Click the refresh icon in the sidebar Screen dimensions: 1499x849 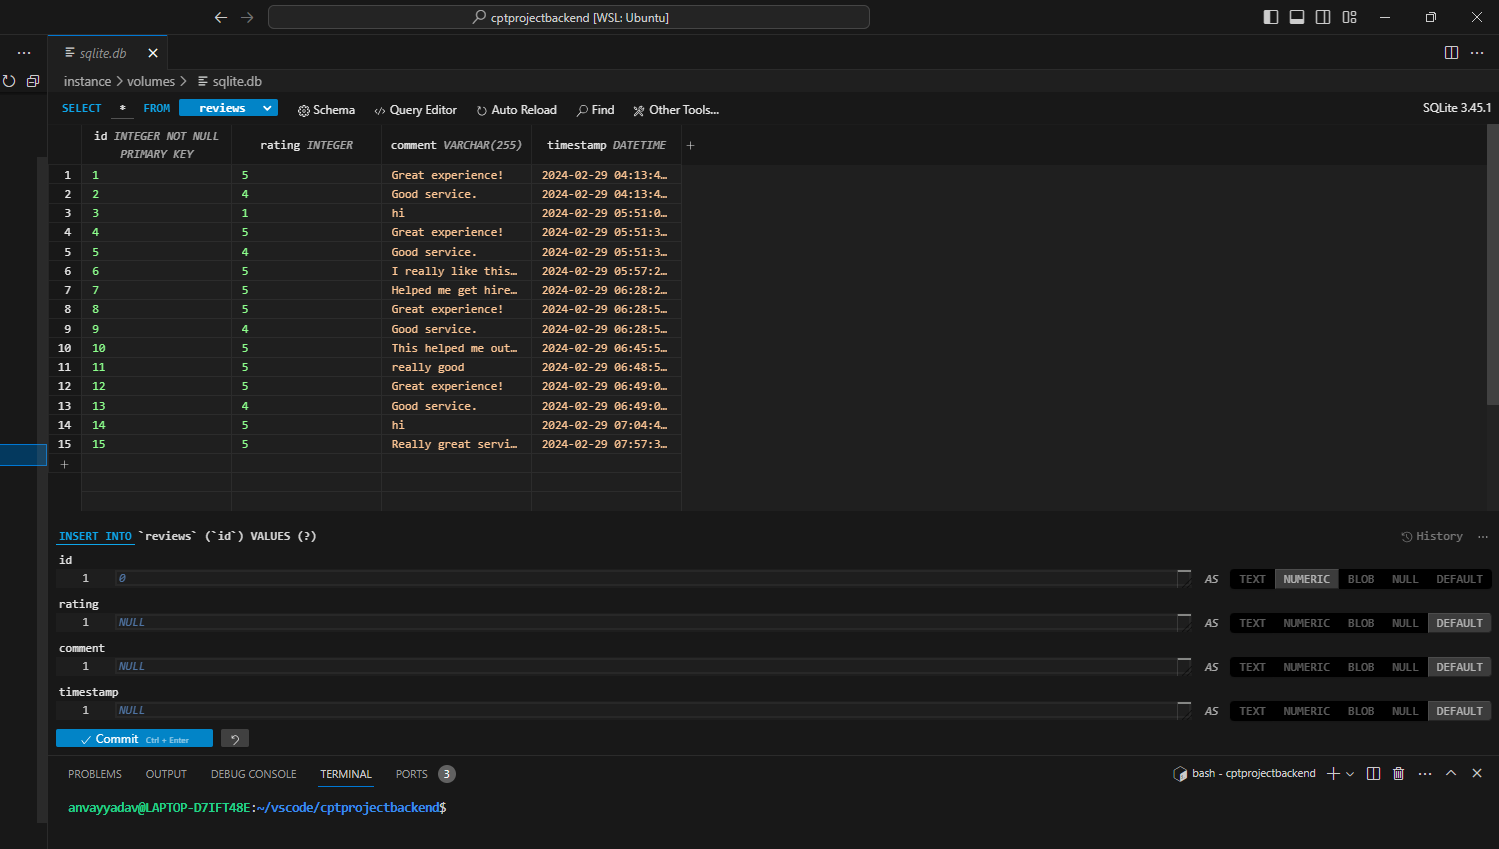pyautogui.click(x=9, y=81)
